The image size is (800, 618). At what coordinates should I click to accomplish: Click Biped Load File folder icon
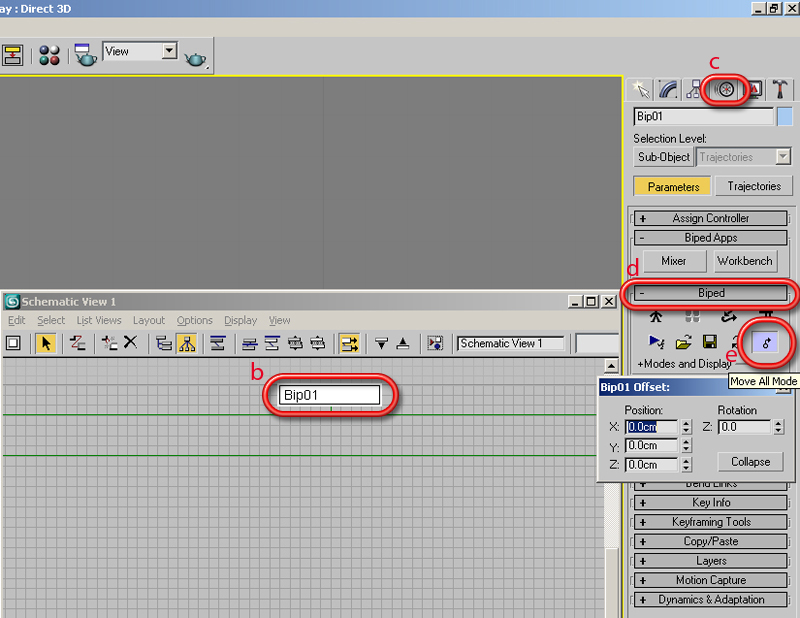[683, 342]
